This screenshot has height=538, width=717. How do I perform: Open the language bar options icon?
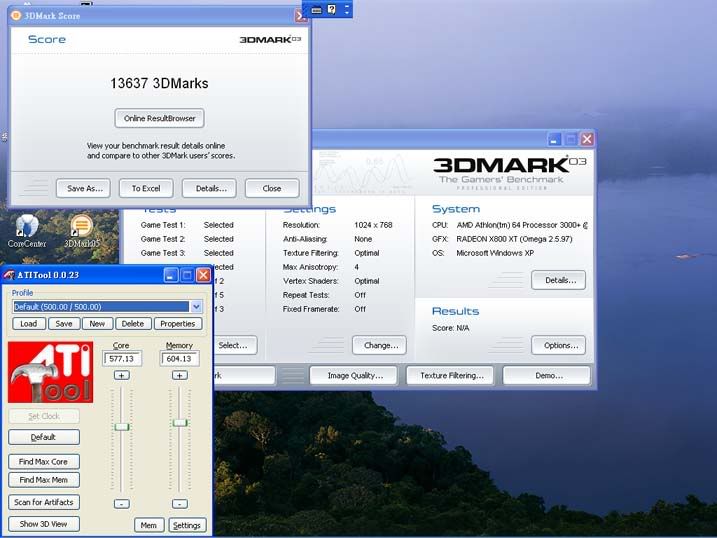[x=347, y=10]
